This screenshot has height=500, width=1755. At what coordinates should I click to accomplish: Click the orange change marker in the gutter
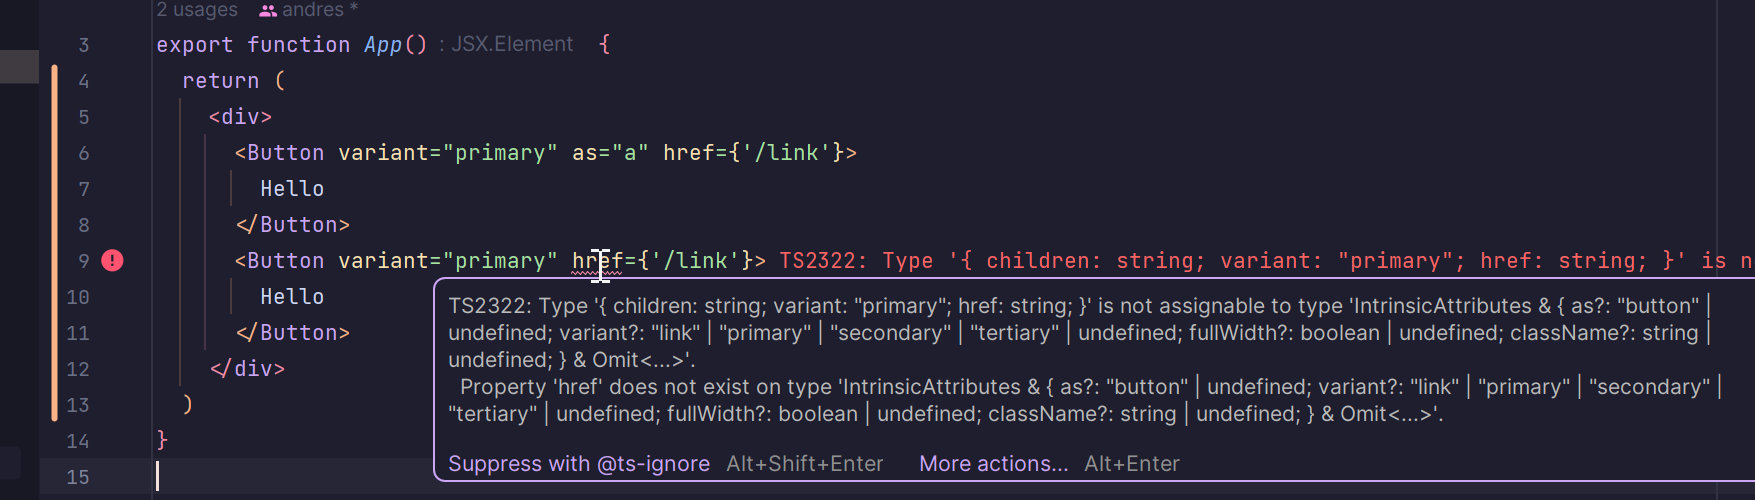[x=54, y=240]
